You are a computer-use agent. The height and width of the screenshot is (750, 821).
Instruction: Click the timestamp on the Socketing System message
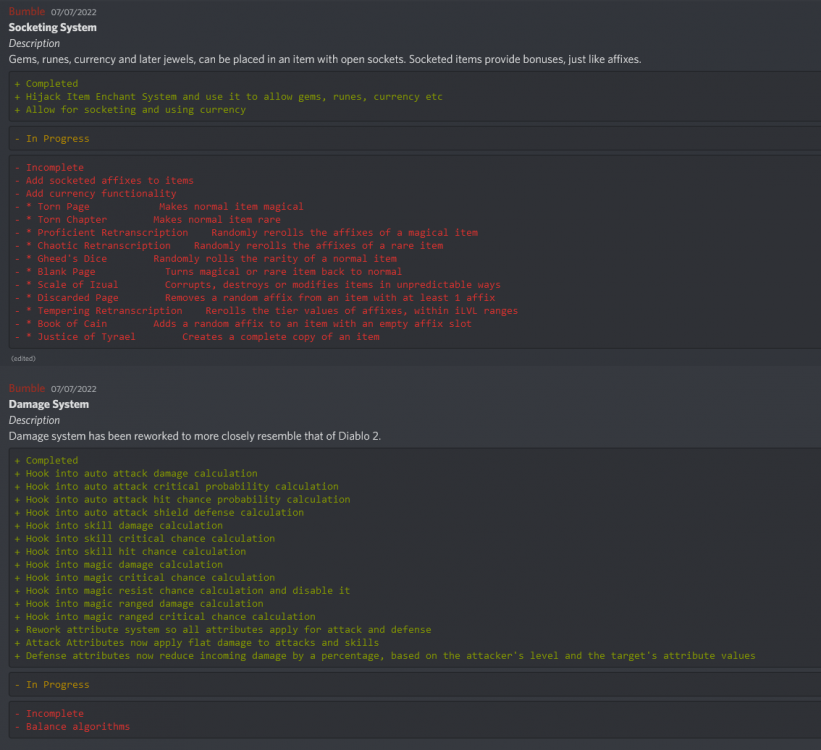[x=72, y=12]
